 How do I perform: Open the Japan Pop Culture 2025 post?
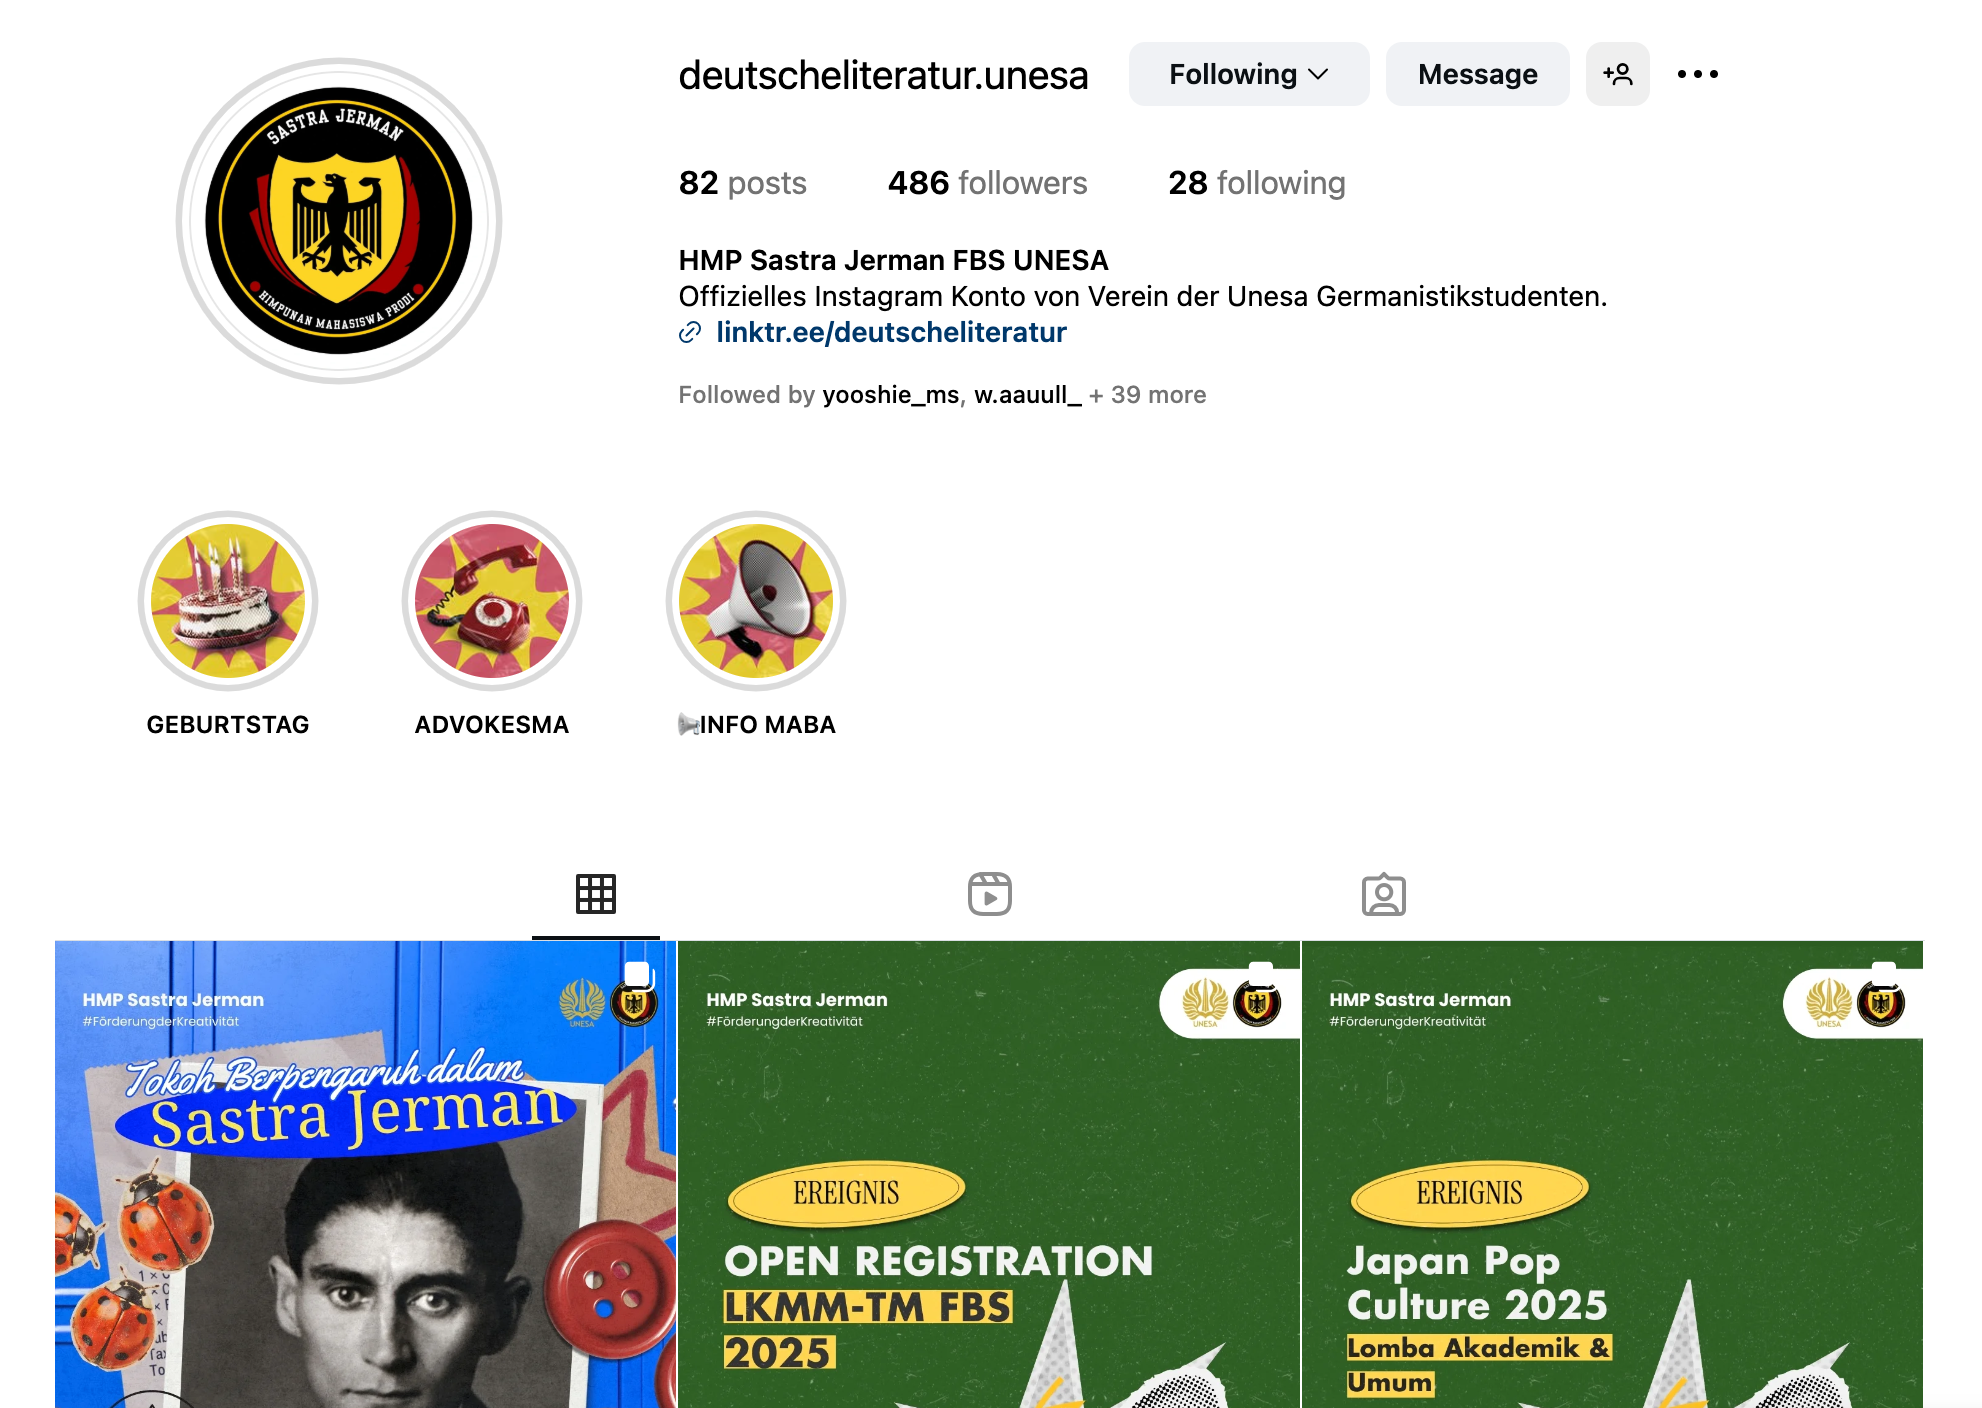click(x=1612, y=1174)
